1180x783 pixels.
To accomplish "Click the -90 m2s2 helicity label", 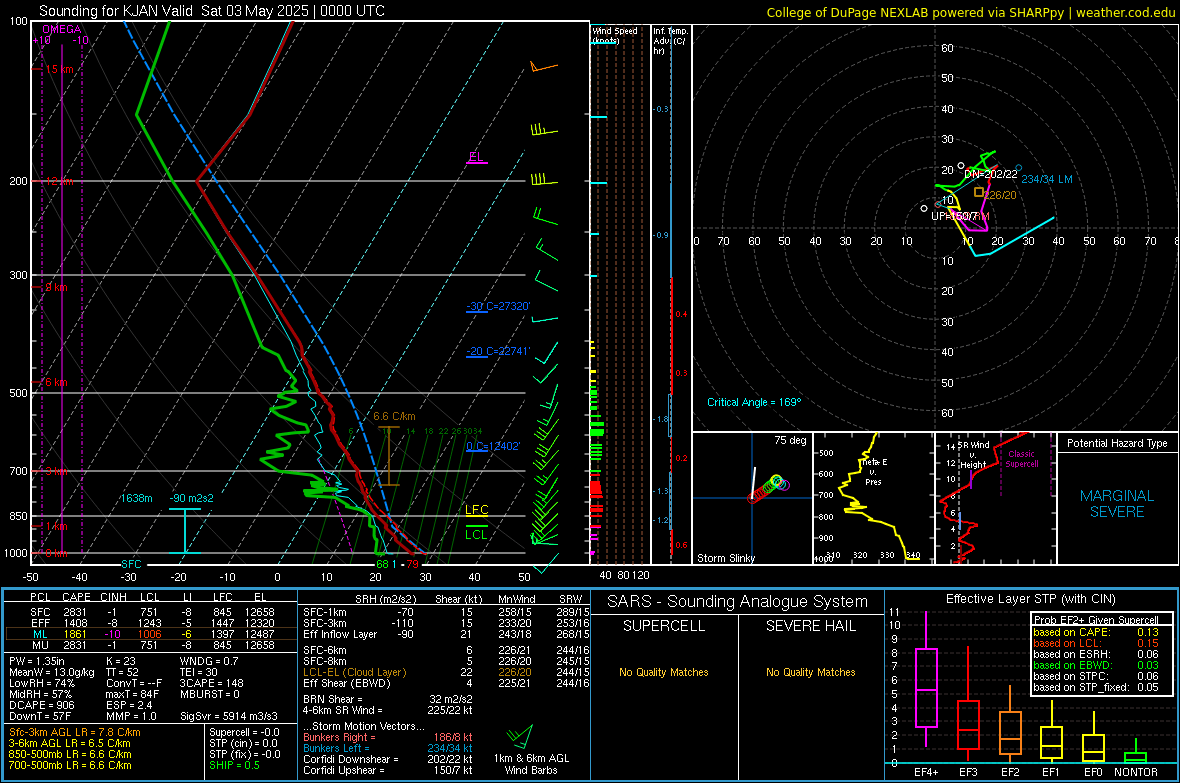I will tap(191, 498).
